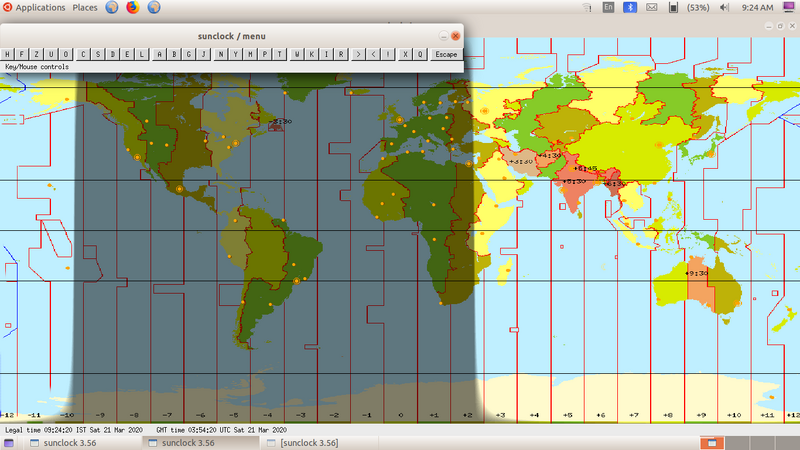The width and height of the screenshot is (800, 450).
Task: Click the Q quit key button
Action: (420, 54)
